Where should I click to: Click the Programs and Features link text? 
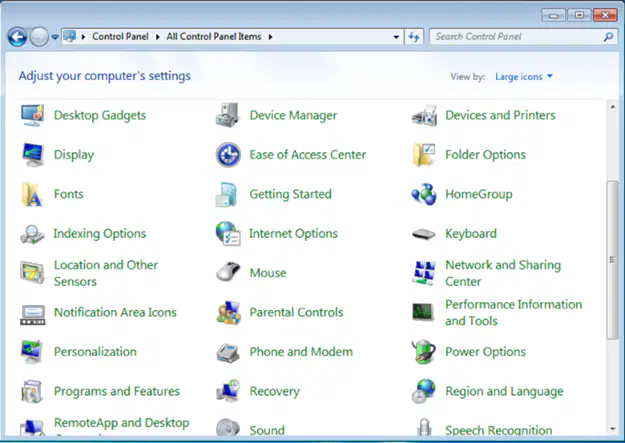[x=117, y=392]
